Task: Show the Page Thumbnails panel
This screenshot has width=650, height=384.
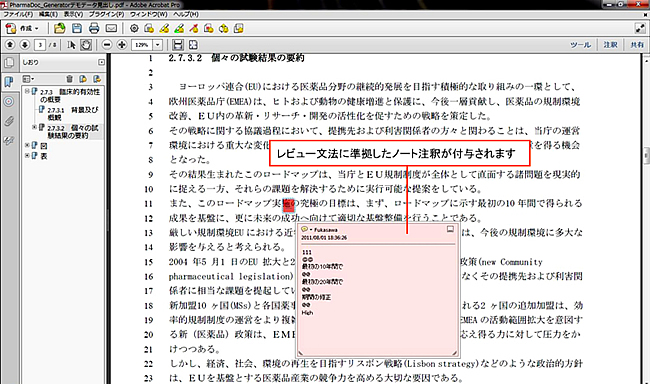Action: pos(9,63)
